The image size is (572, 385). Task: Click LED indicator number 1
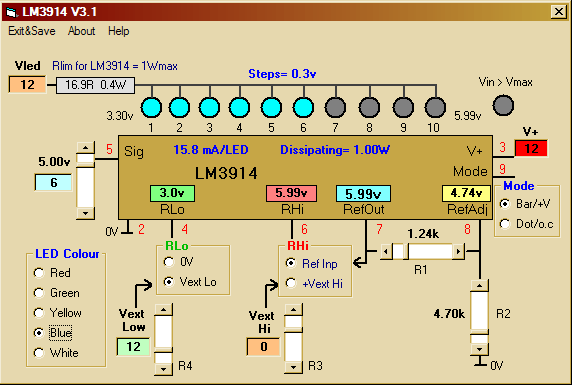pyautogui.click(x=151, y=107)
